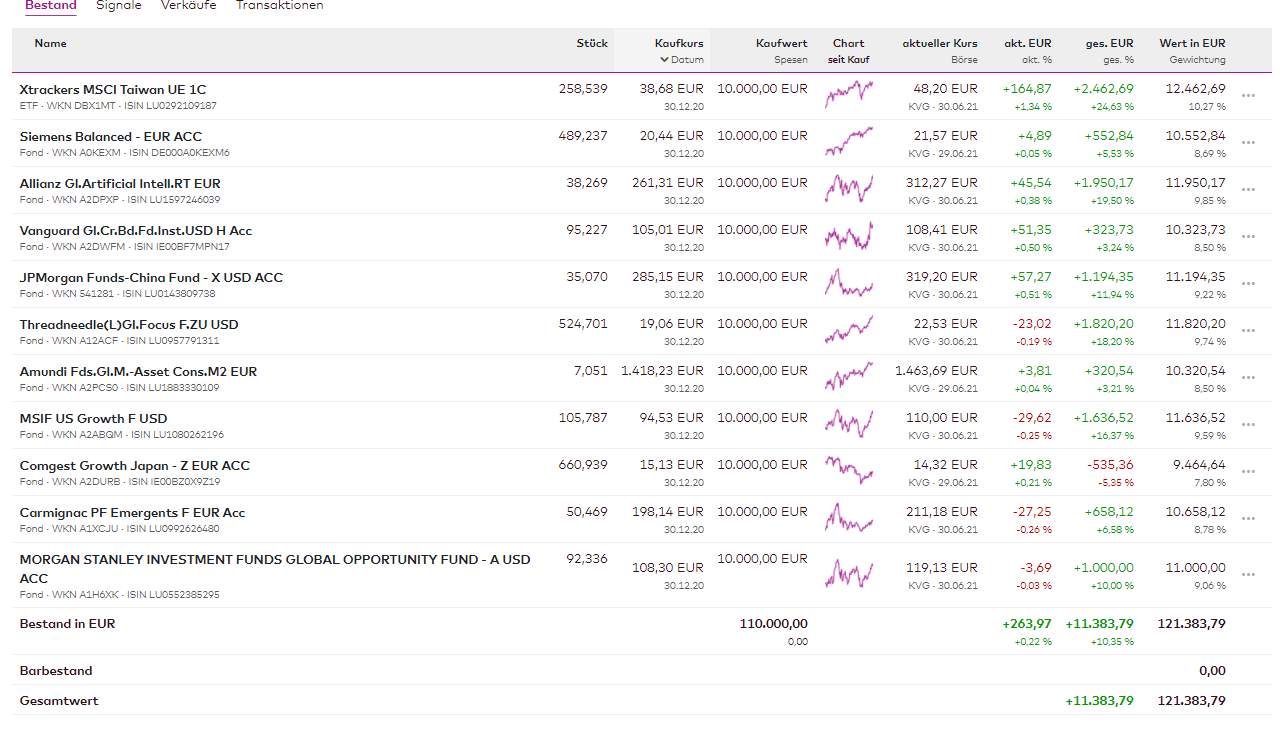Show more actions for Carmignac PF Emergents
The width and height of the screenshot is (1281, 730).
coord(1248,519)
